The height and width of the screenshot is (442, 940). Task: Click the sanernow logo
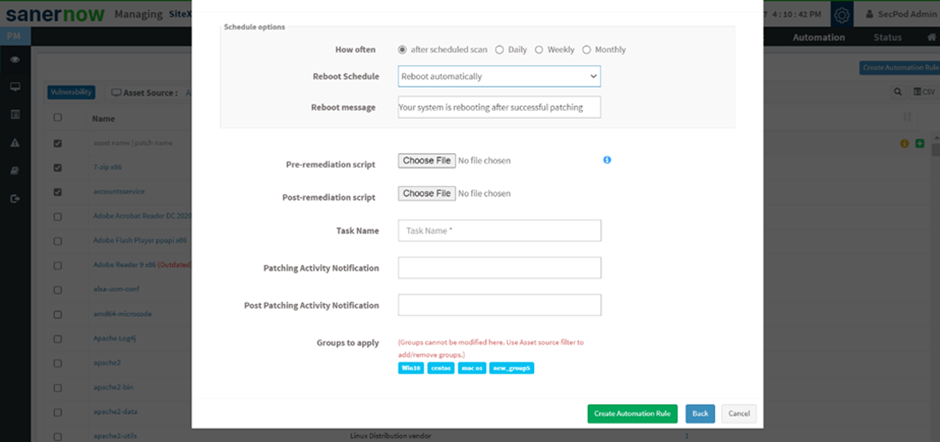point(55,14)
